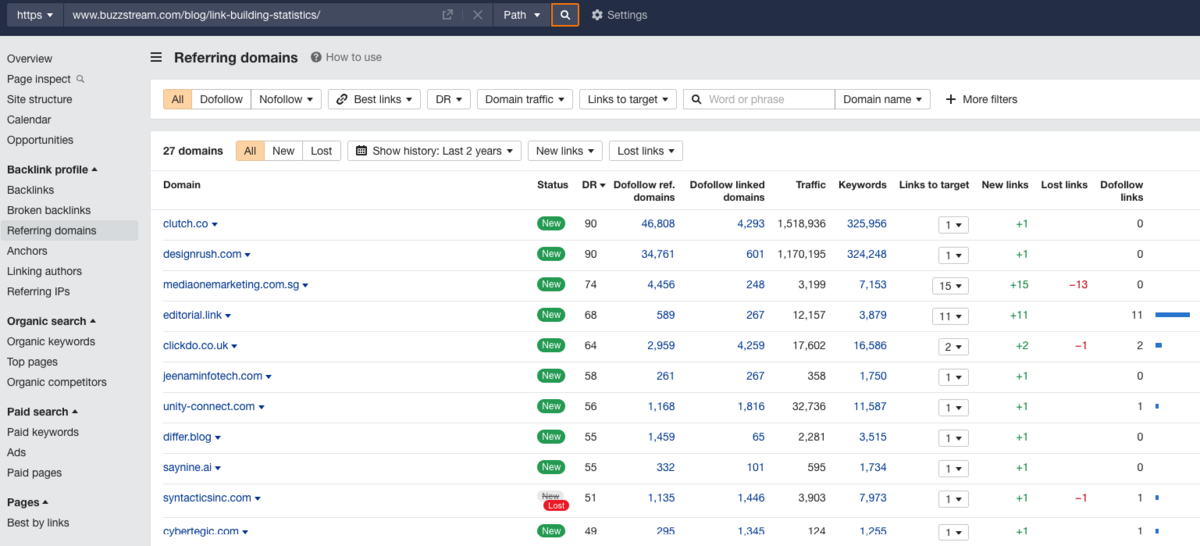This screenshot has width=1200, height=546.
Task: Click the Page inspect magnifier icon
Action: tap(81, 79)
